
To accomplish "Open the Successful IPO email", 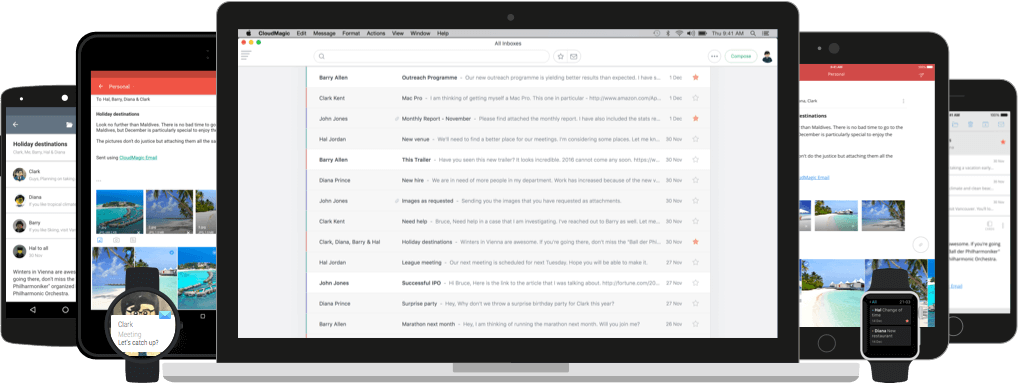I will pos(508,283).
